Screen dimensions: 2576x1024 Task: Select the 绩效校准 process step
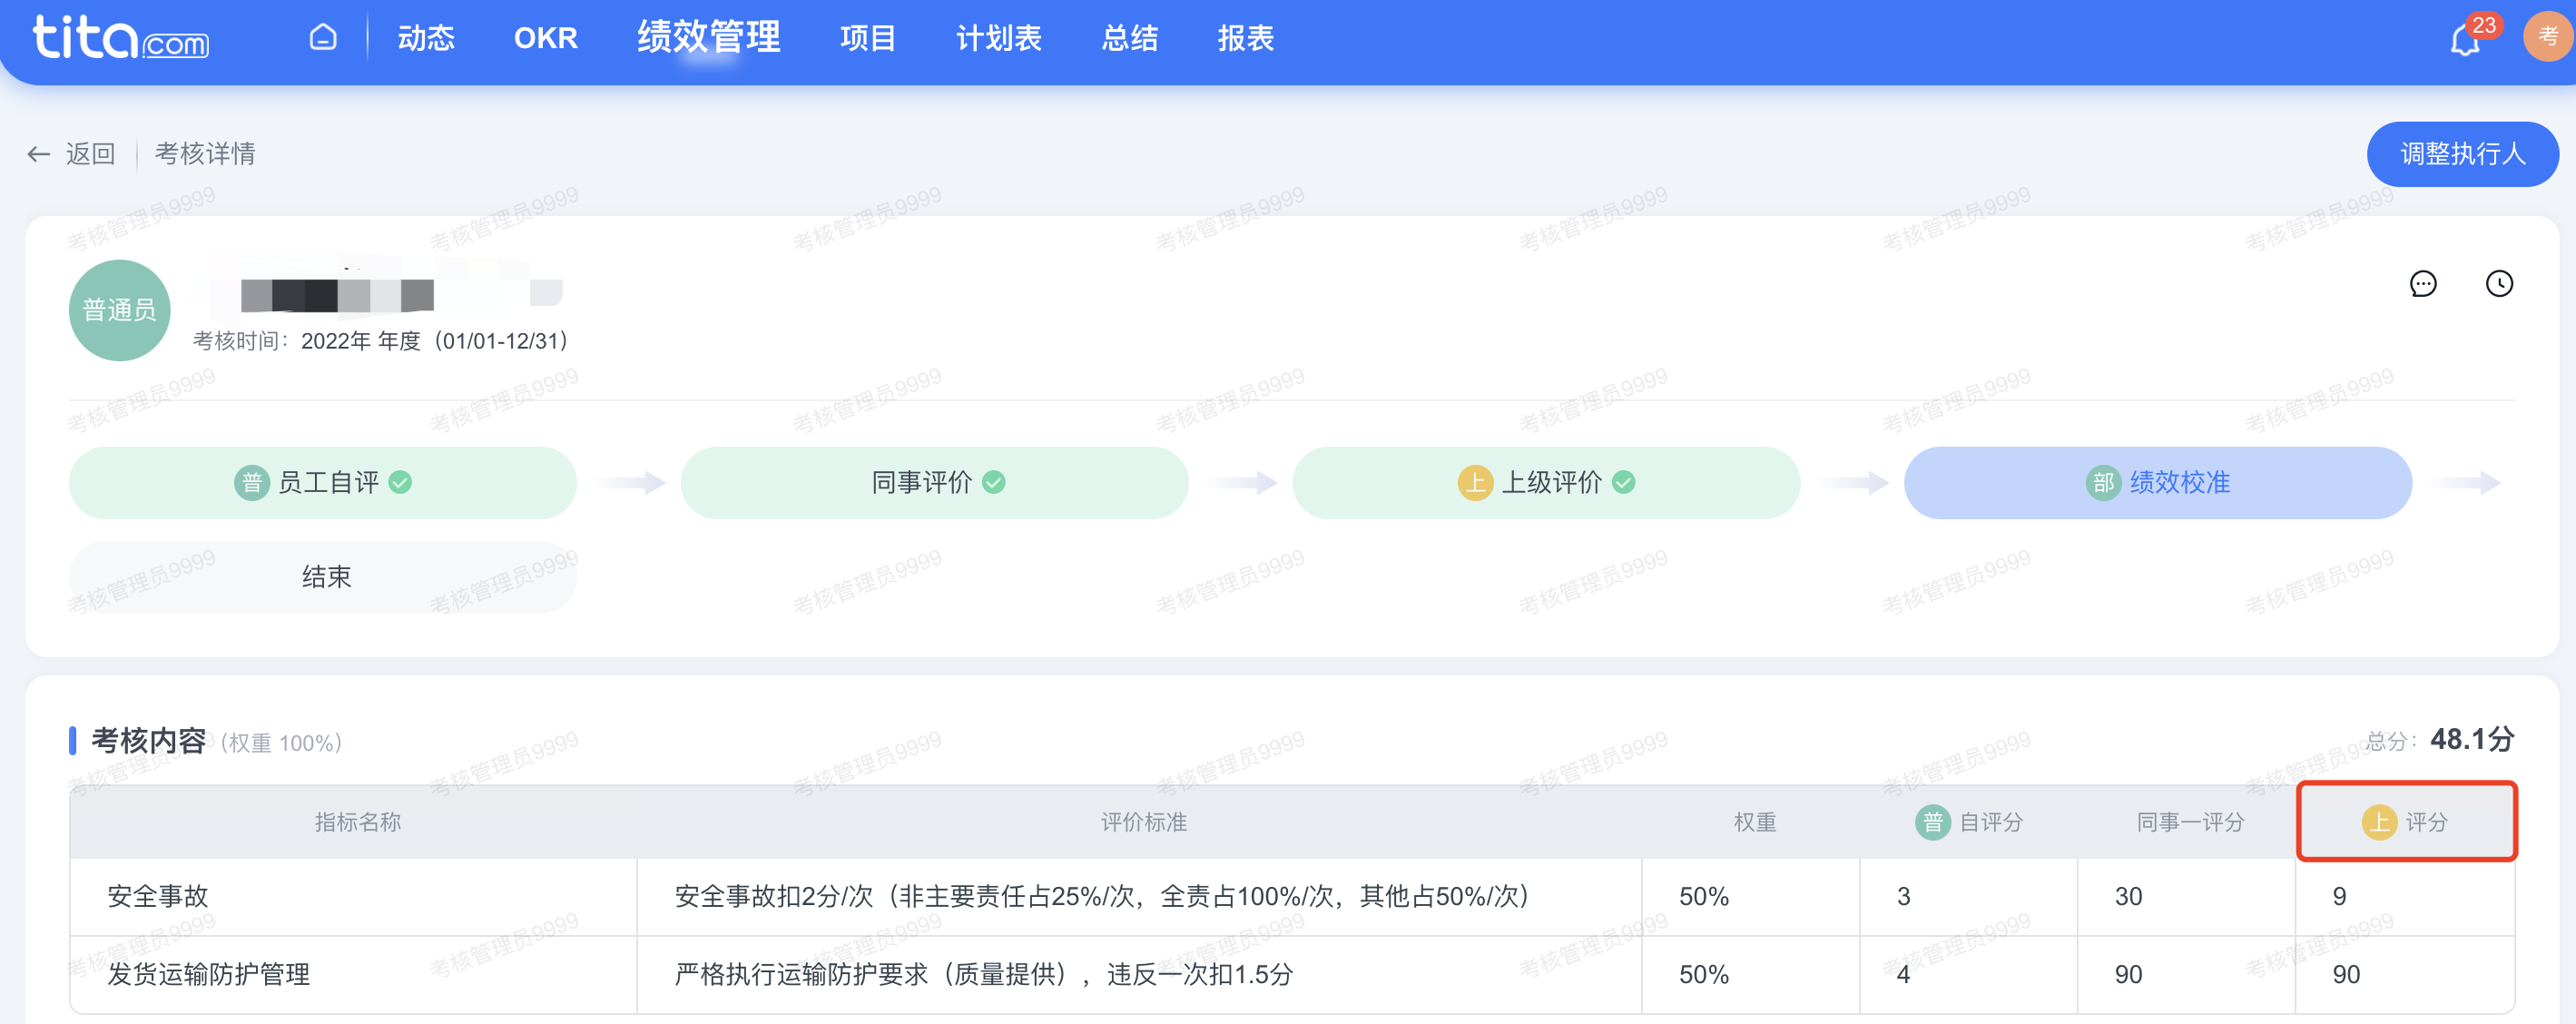click(x=2158, y=483)
